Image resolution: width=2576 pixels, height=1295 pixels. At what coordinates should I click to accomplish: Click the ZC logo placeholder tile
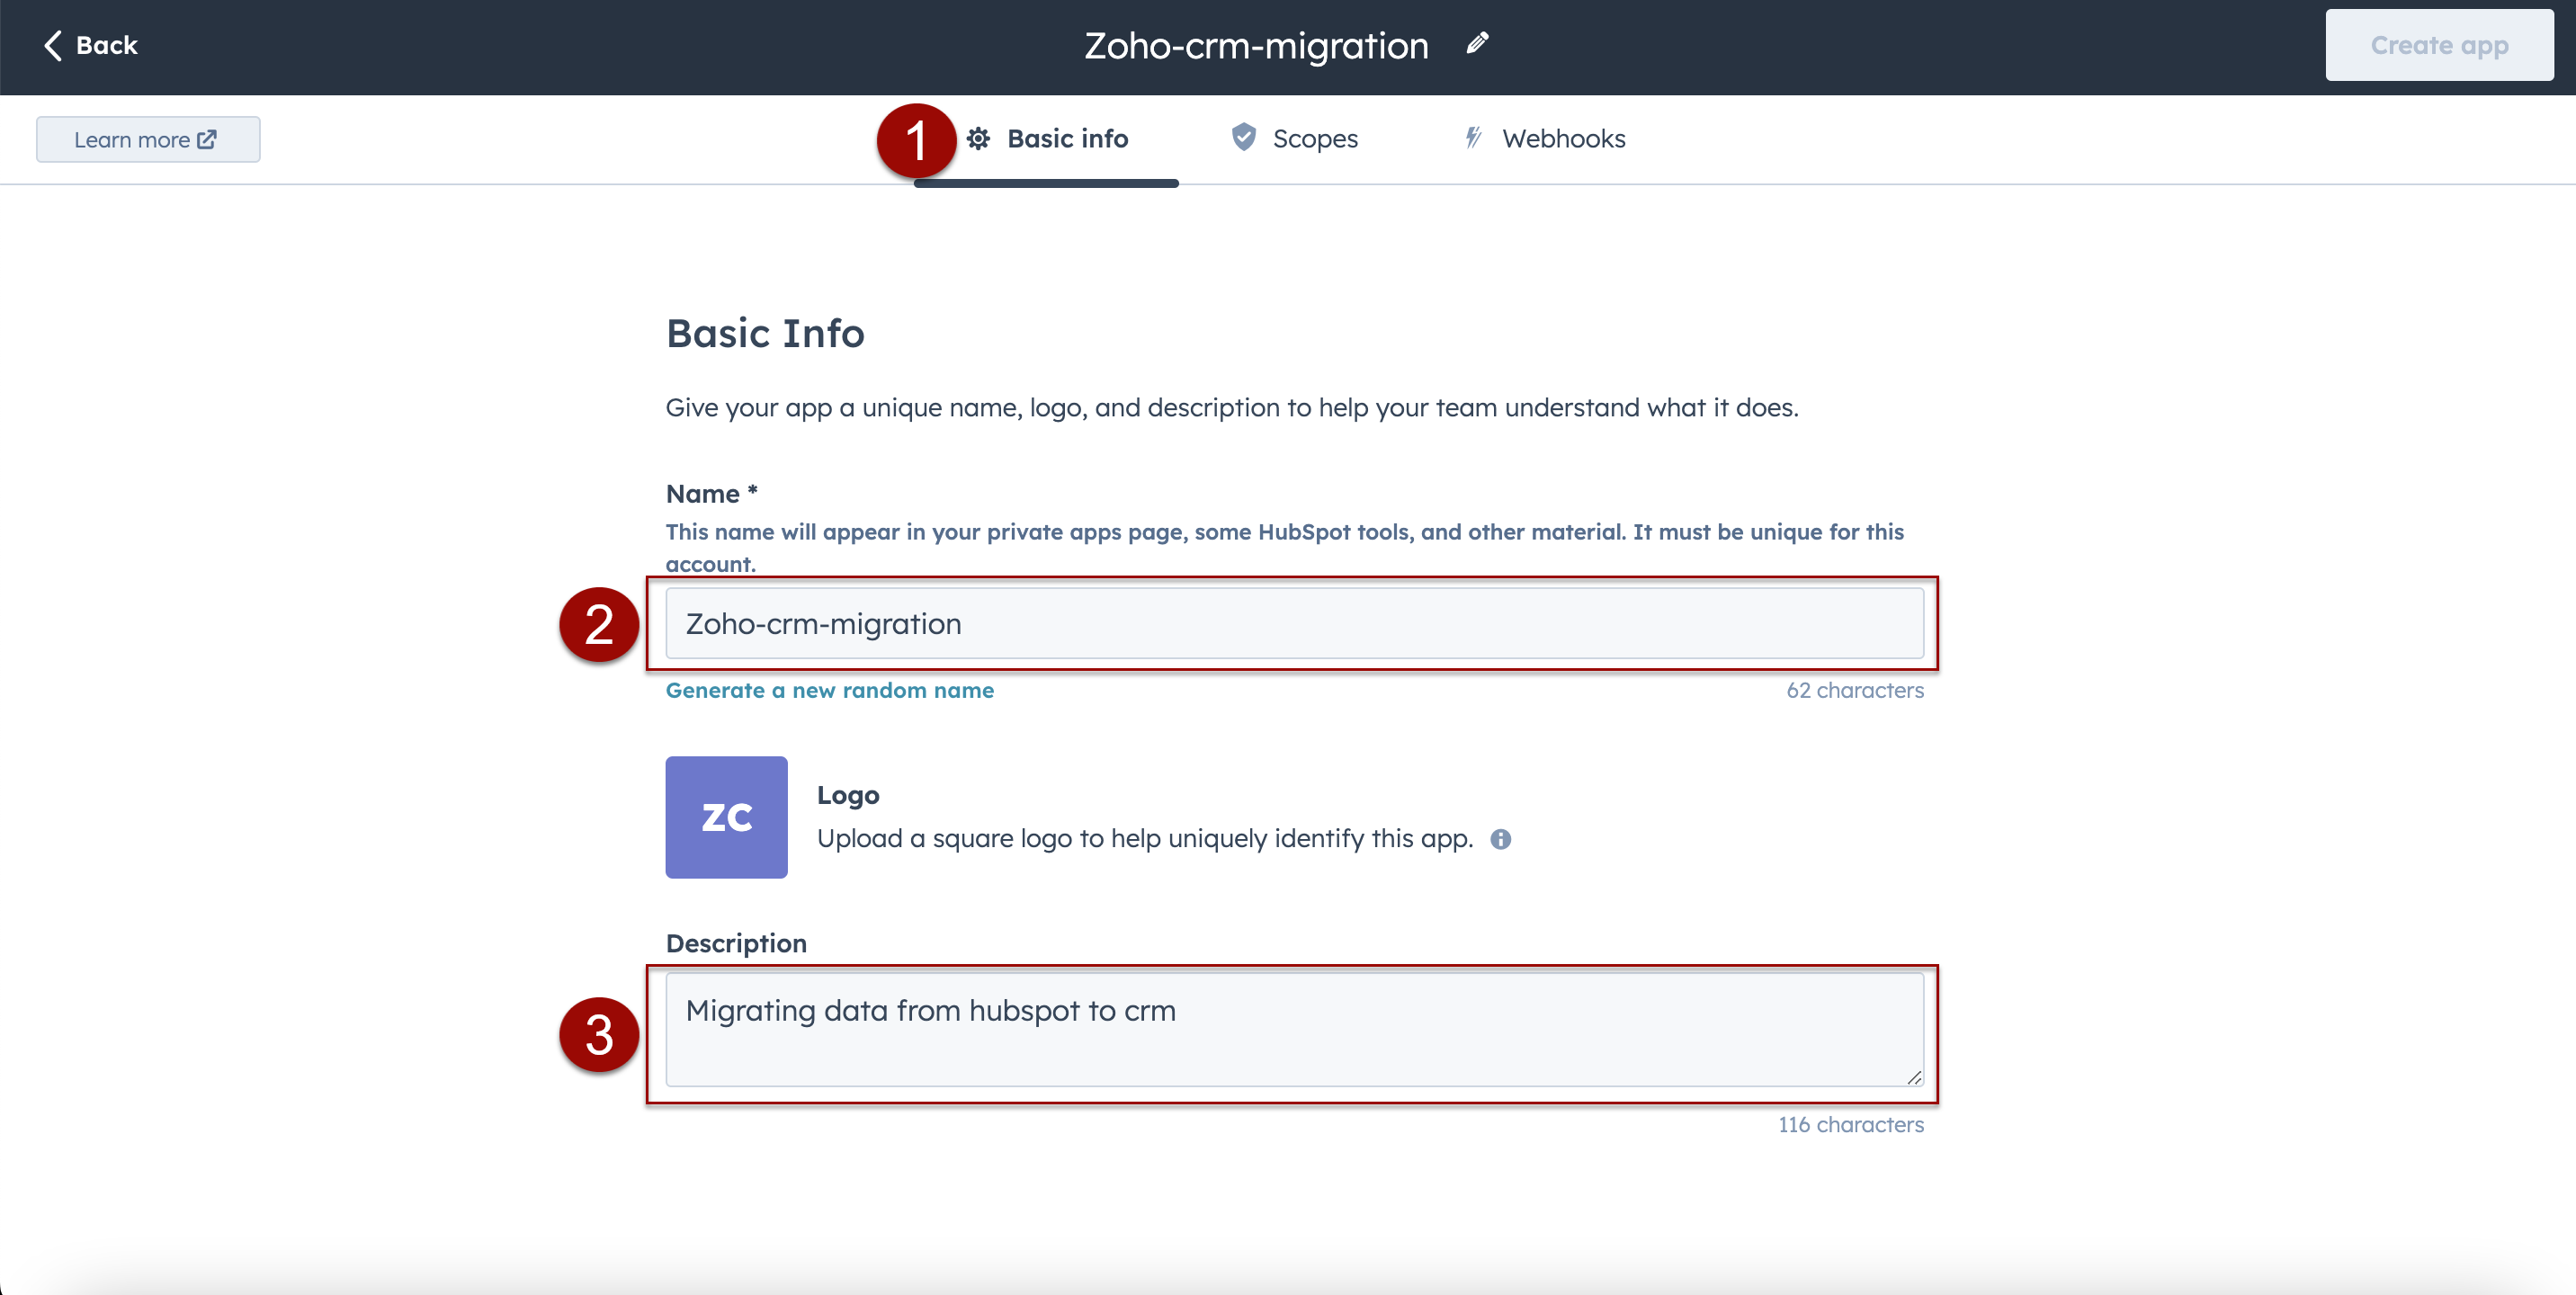coord(726,817)
